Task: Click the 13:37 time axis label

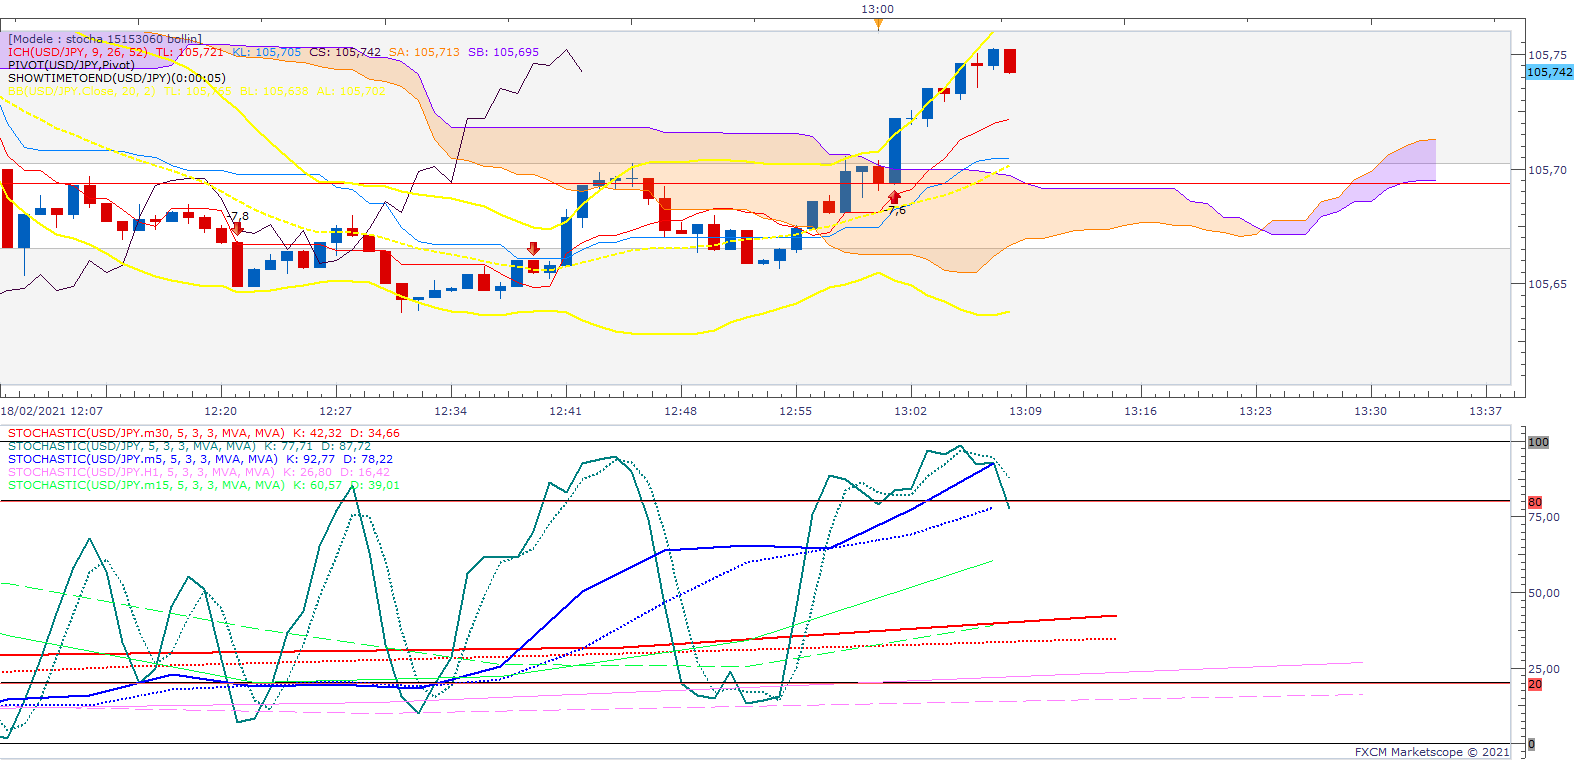Action: pyautogui.click(x=1486, y=411)
